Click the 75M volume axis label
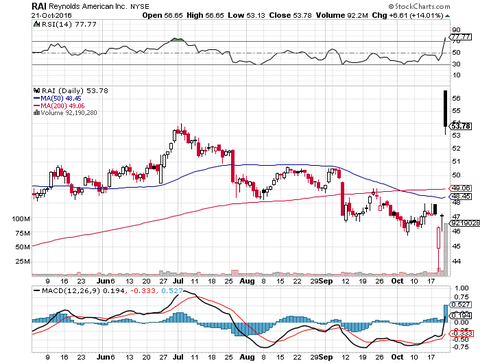Image resolution: width=480 pixels, height=363 pixels. click(x=23, y=233)
